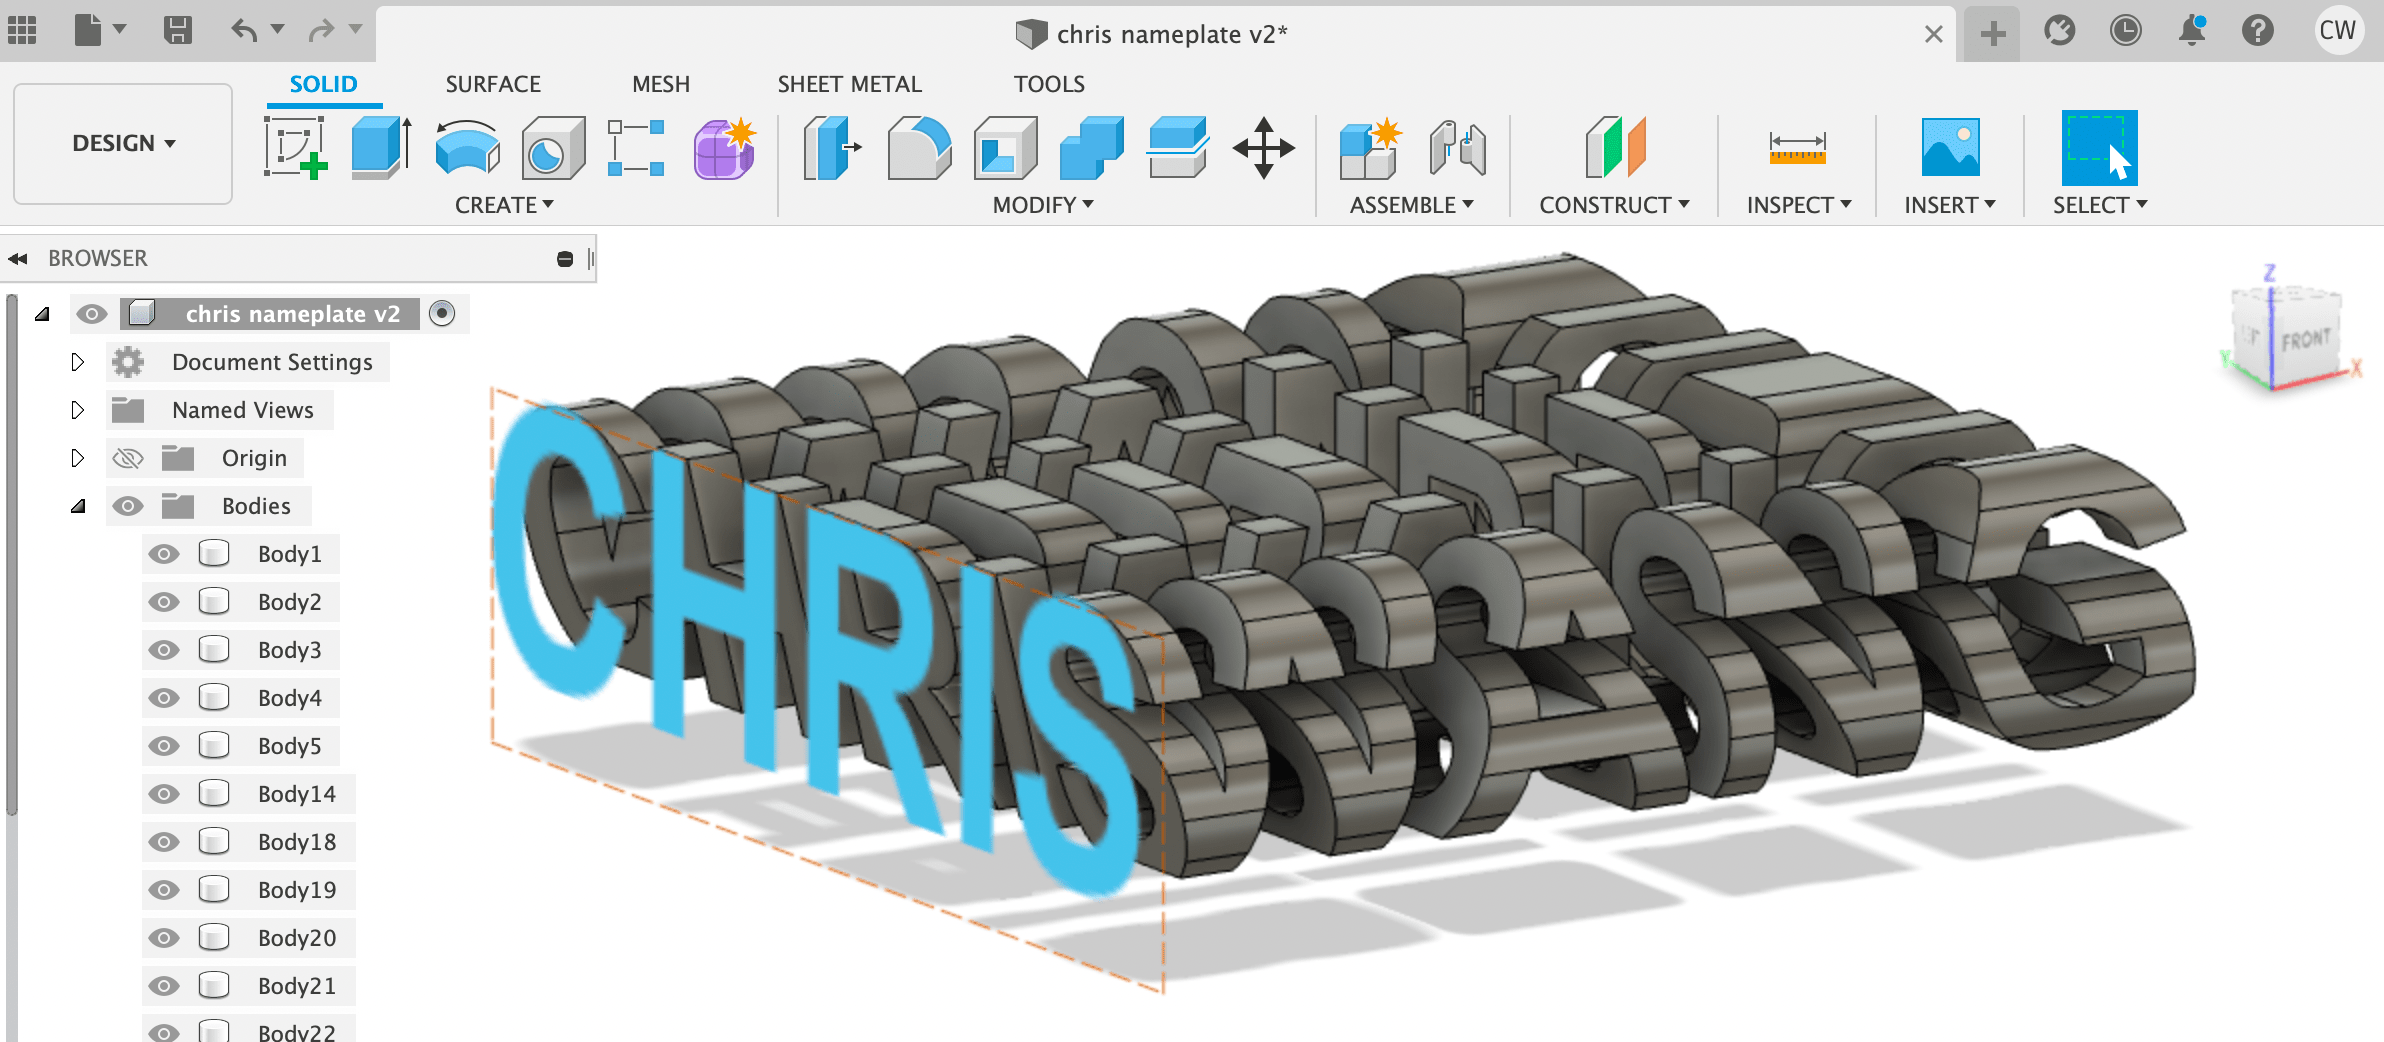
Task: Expand Named Views node
Action: (x=78, y=410)
